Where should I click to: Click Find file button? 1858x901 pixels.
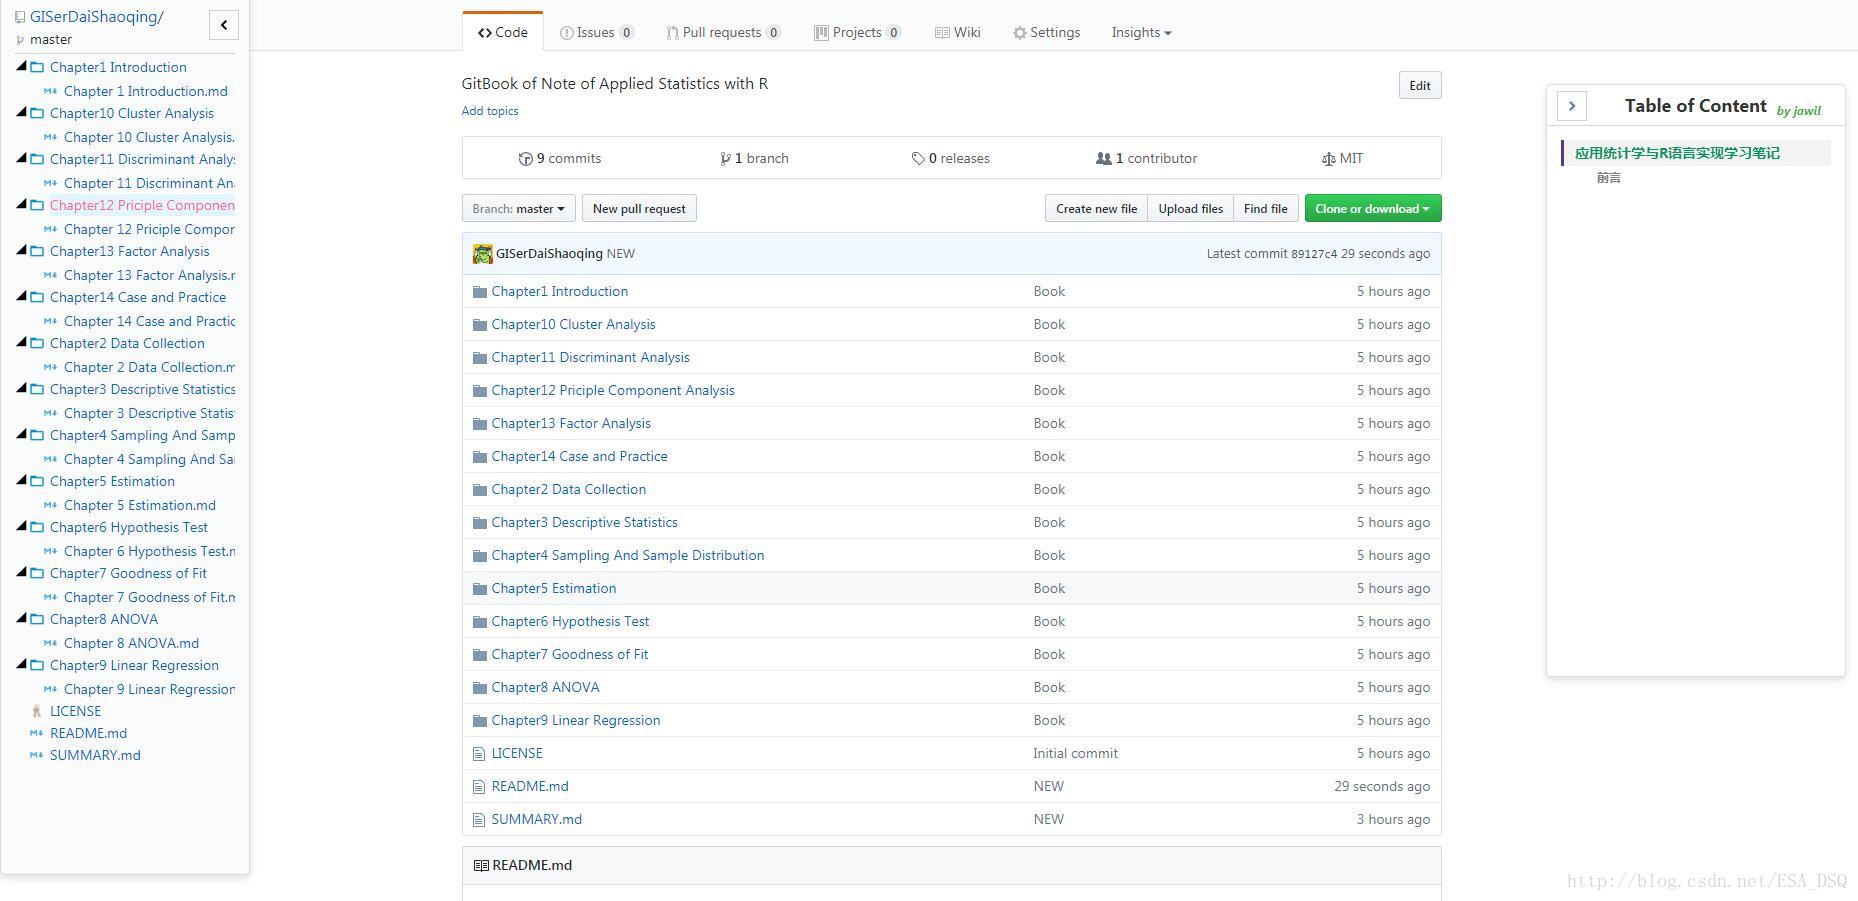click(1265, 209)
